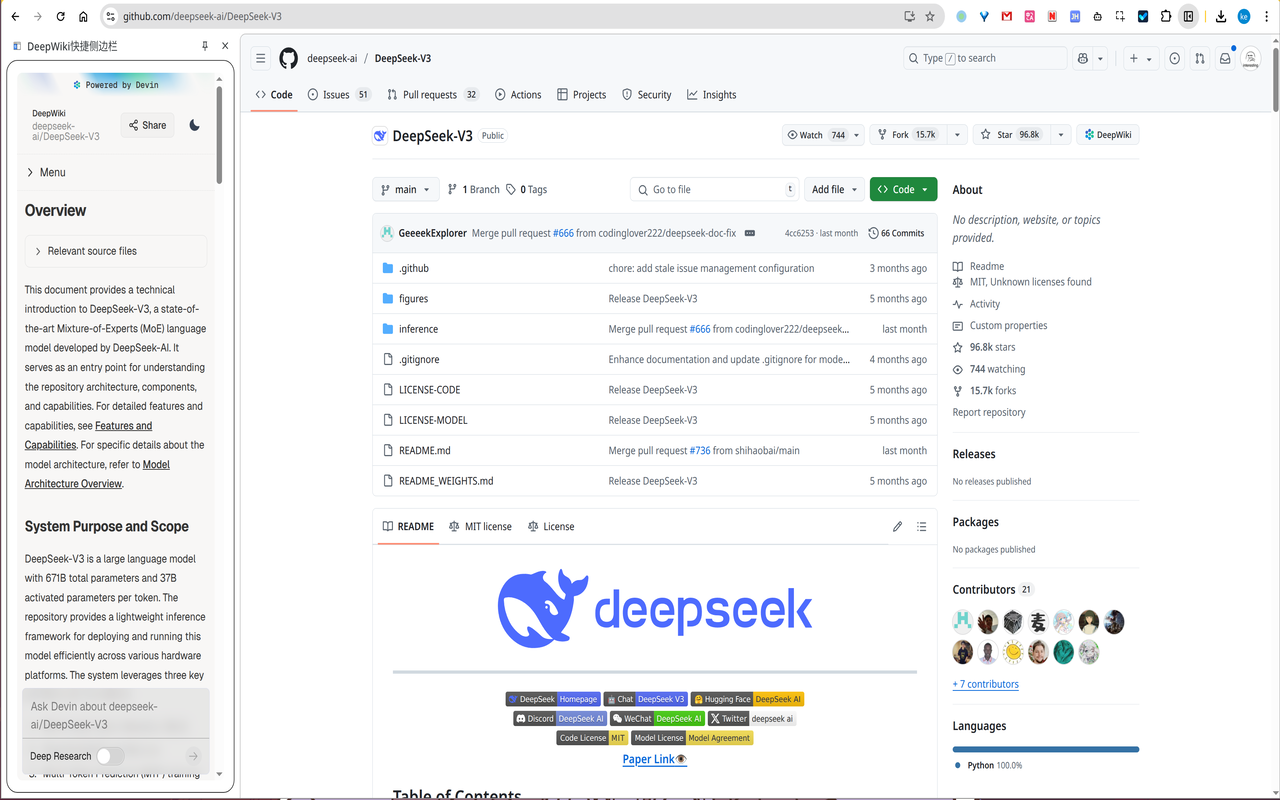Toggle dark mode moon icon in DeepWiki sidebar
The image size is (1280, 800).
coord(194,125)
